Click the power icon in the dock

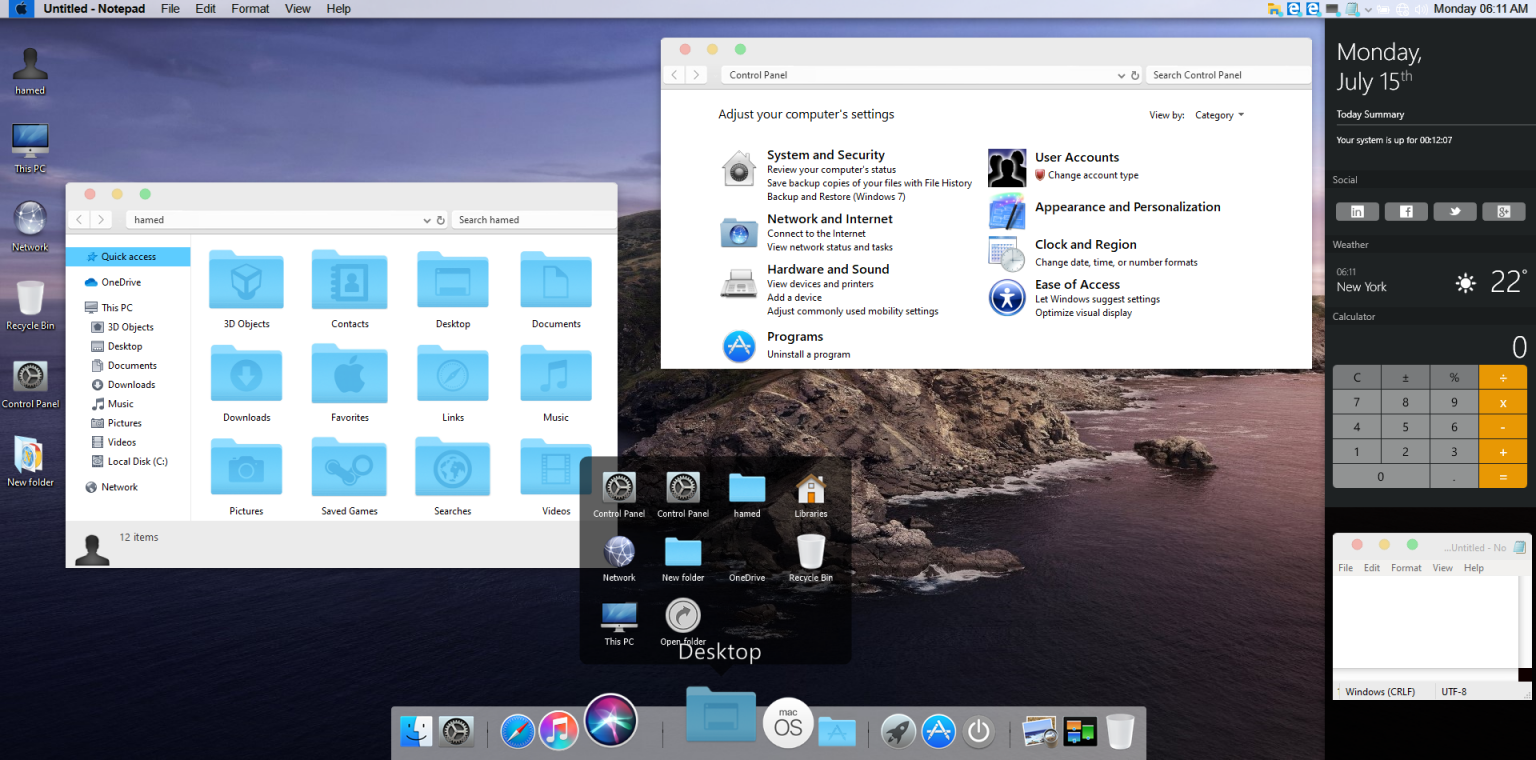coord(979,731)
